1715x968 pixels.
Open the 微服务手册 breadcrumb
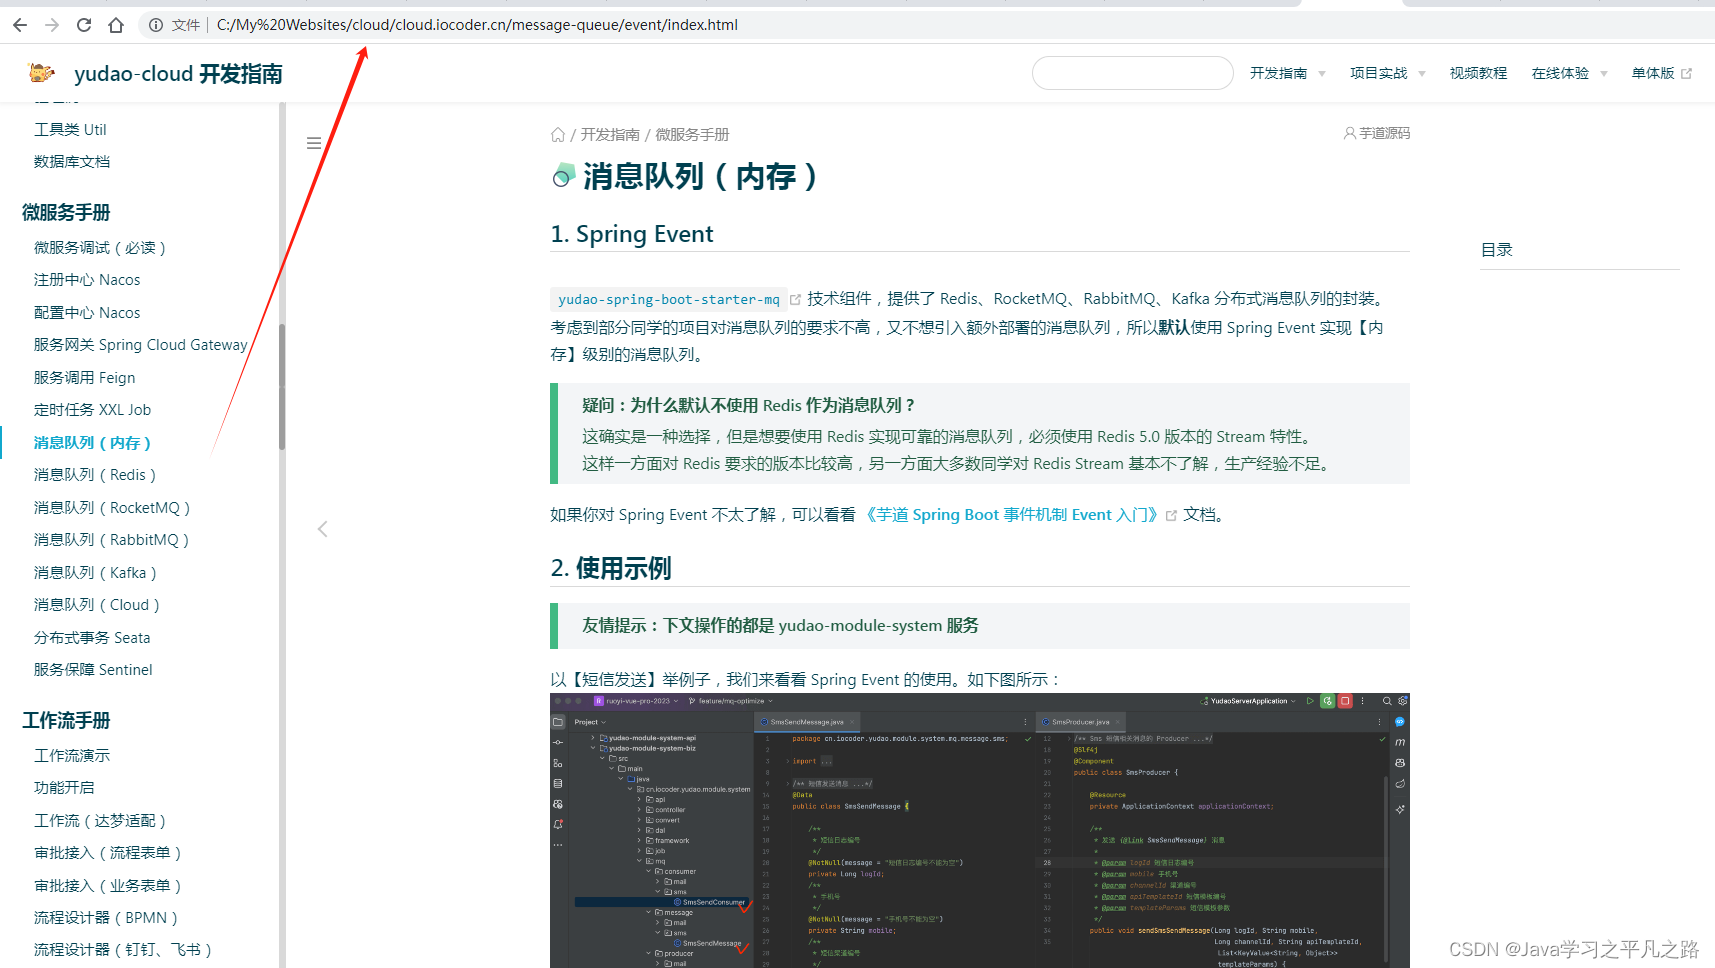click(x=692, y=134)
